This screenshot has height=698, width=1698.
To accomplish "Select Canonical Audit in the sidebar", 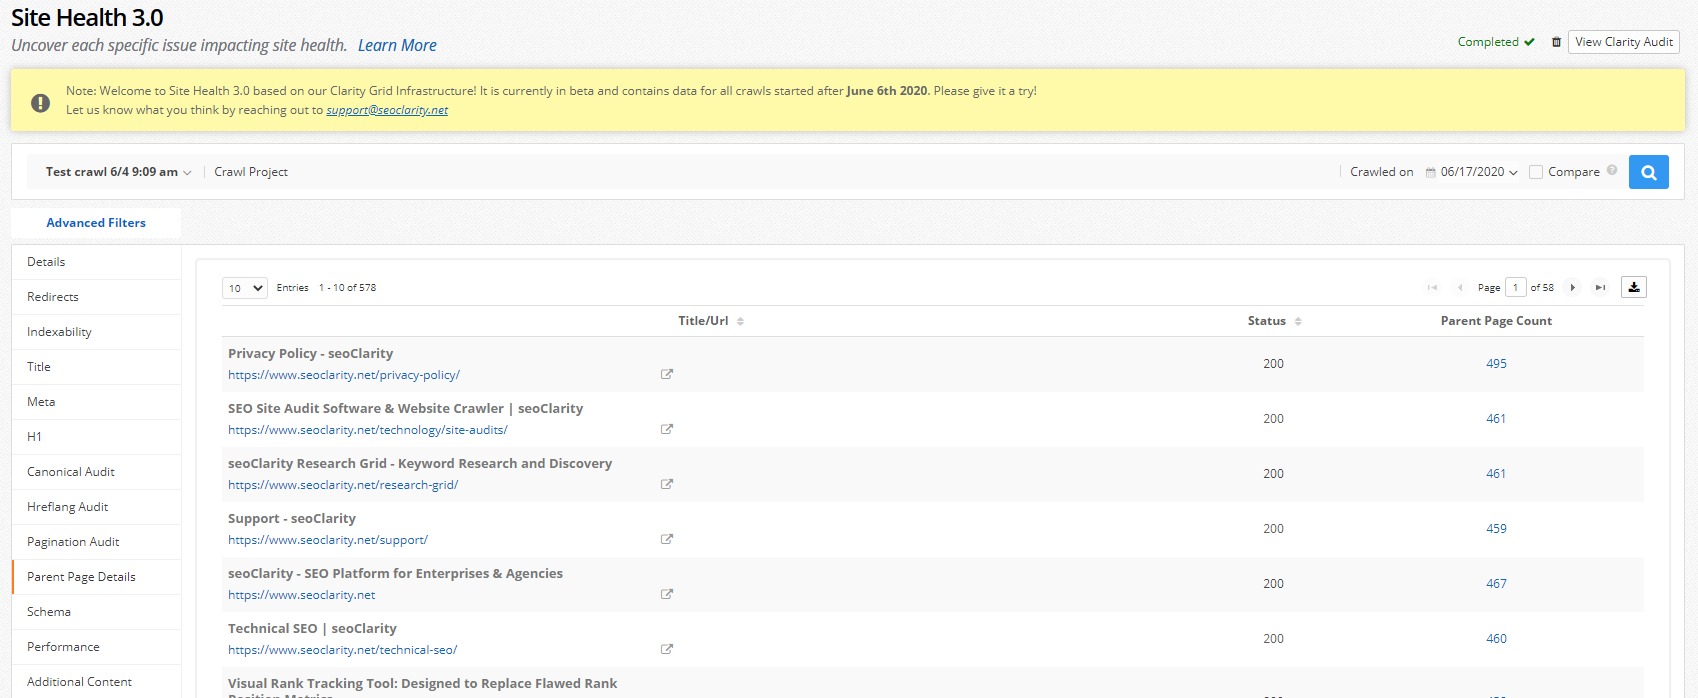I will click(x=96, y=472).
